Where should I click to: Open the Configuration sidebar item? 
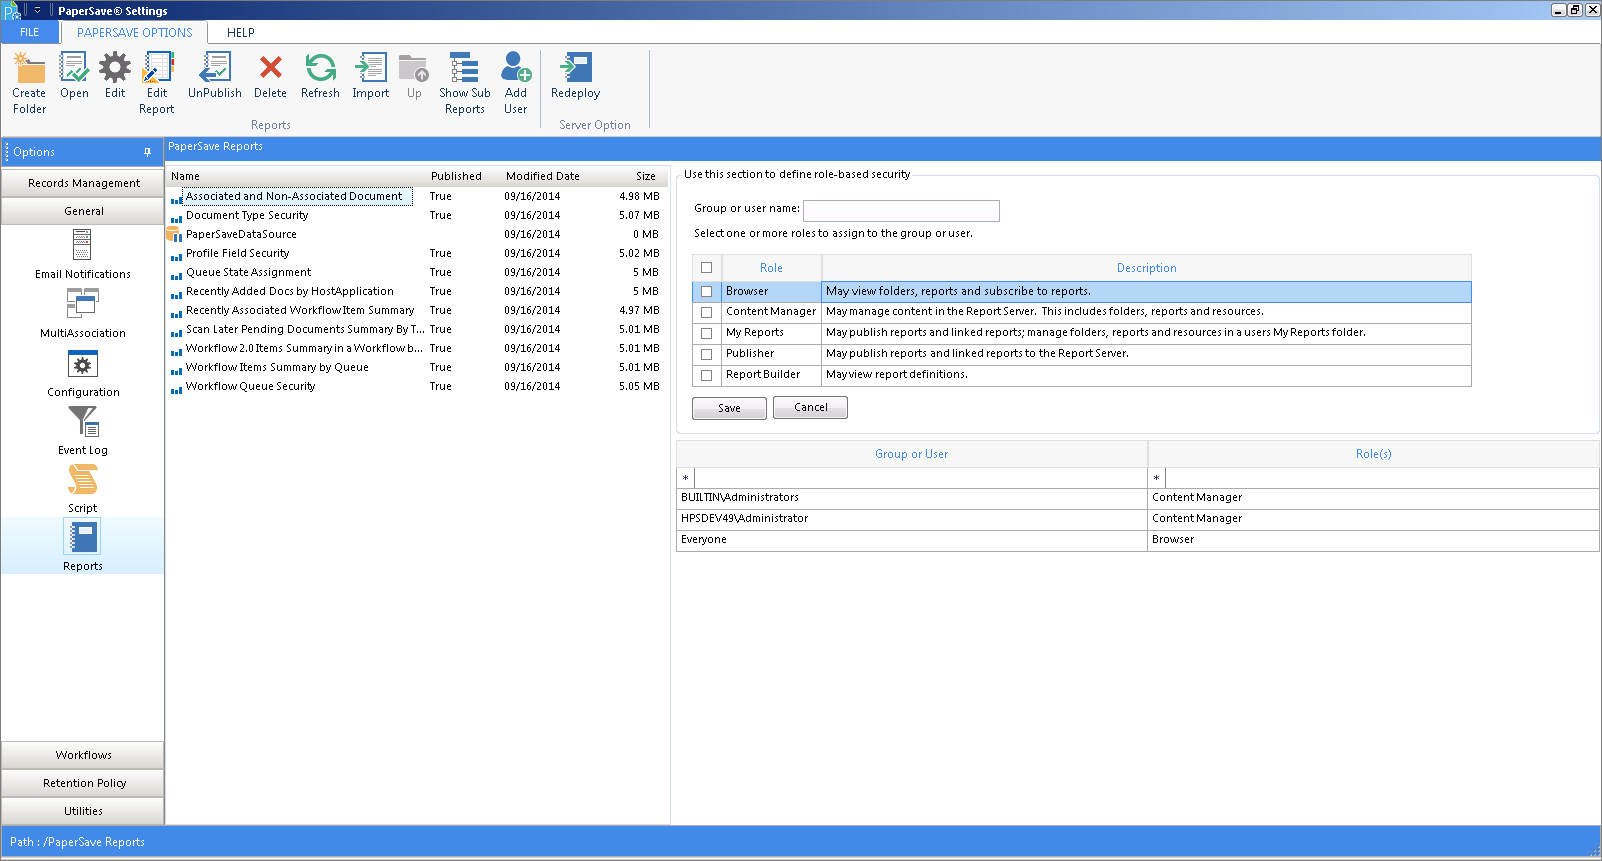coord(83,372)
